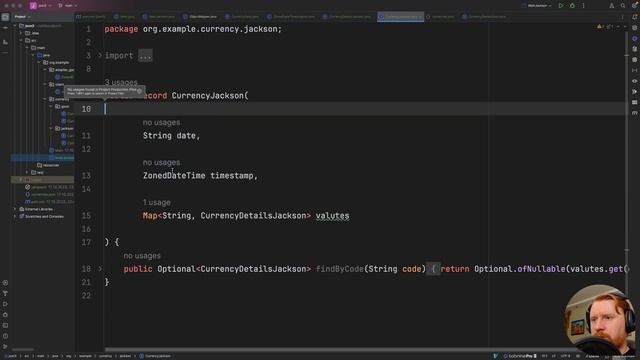Image resolution: width=640 pixels, height=360 pixels.
Task: Open Search Everywhere magnifier icon
Action: tap(623, 6)
